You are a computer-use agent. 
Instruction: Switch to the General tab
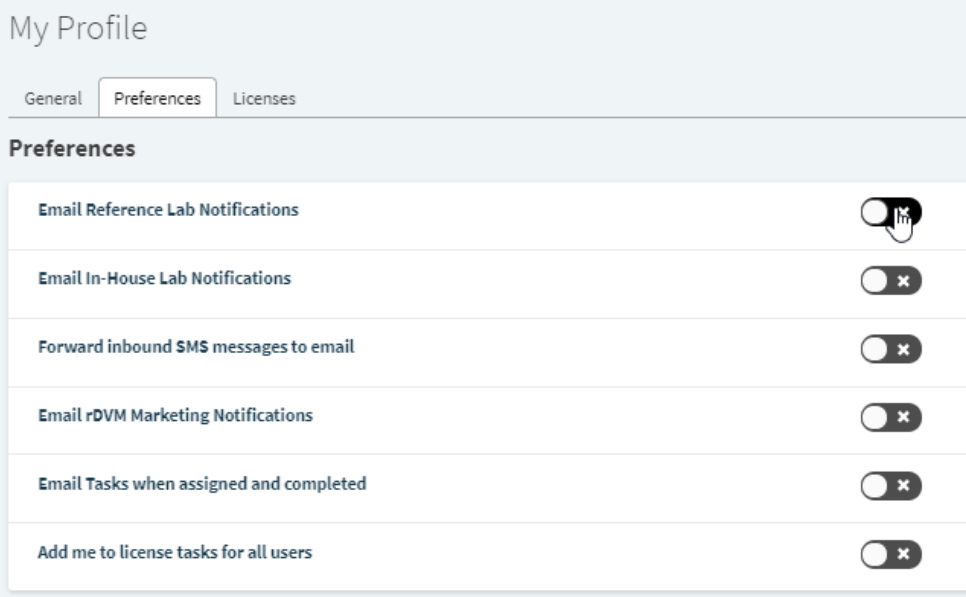pos(53,99)
